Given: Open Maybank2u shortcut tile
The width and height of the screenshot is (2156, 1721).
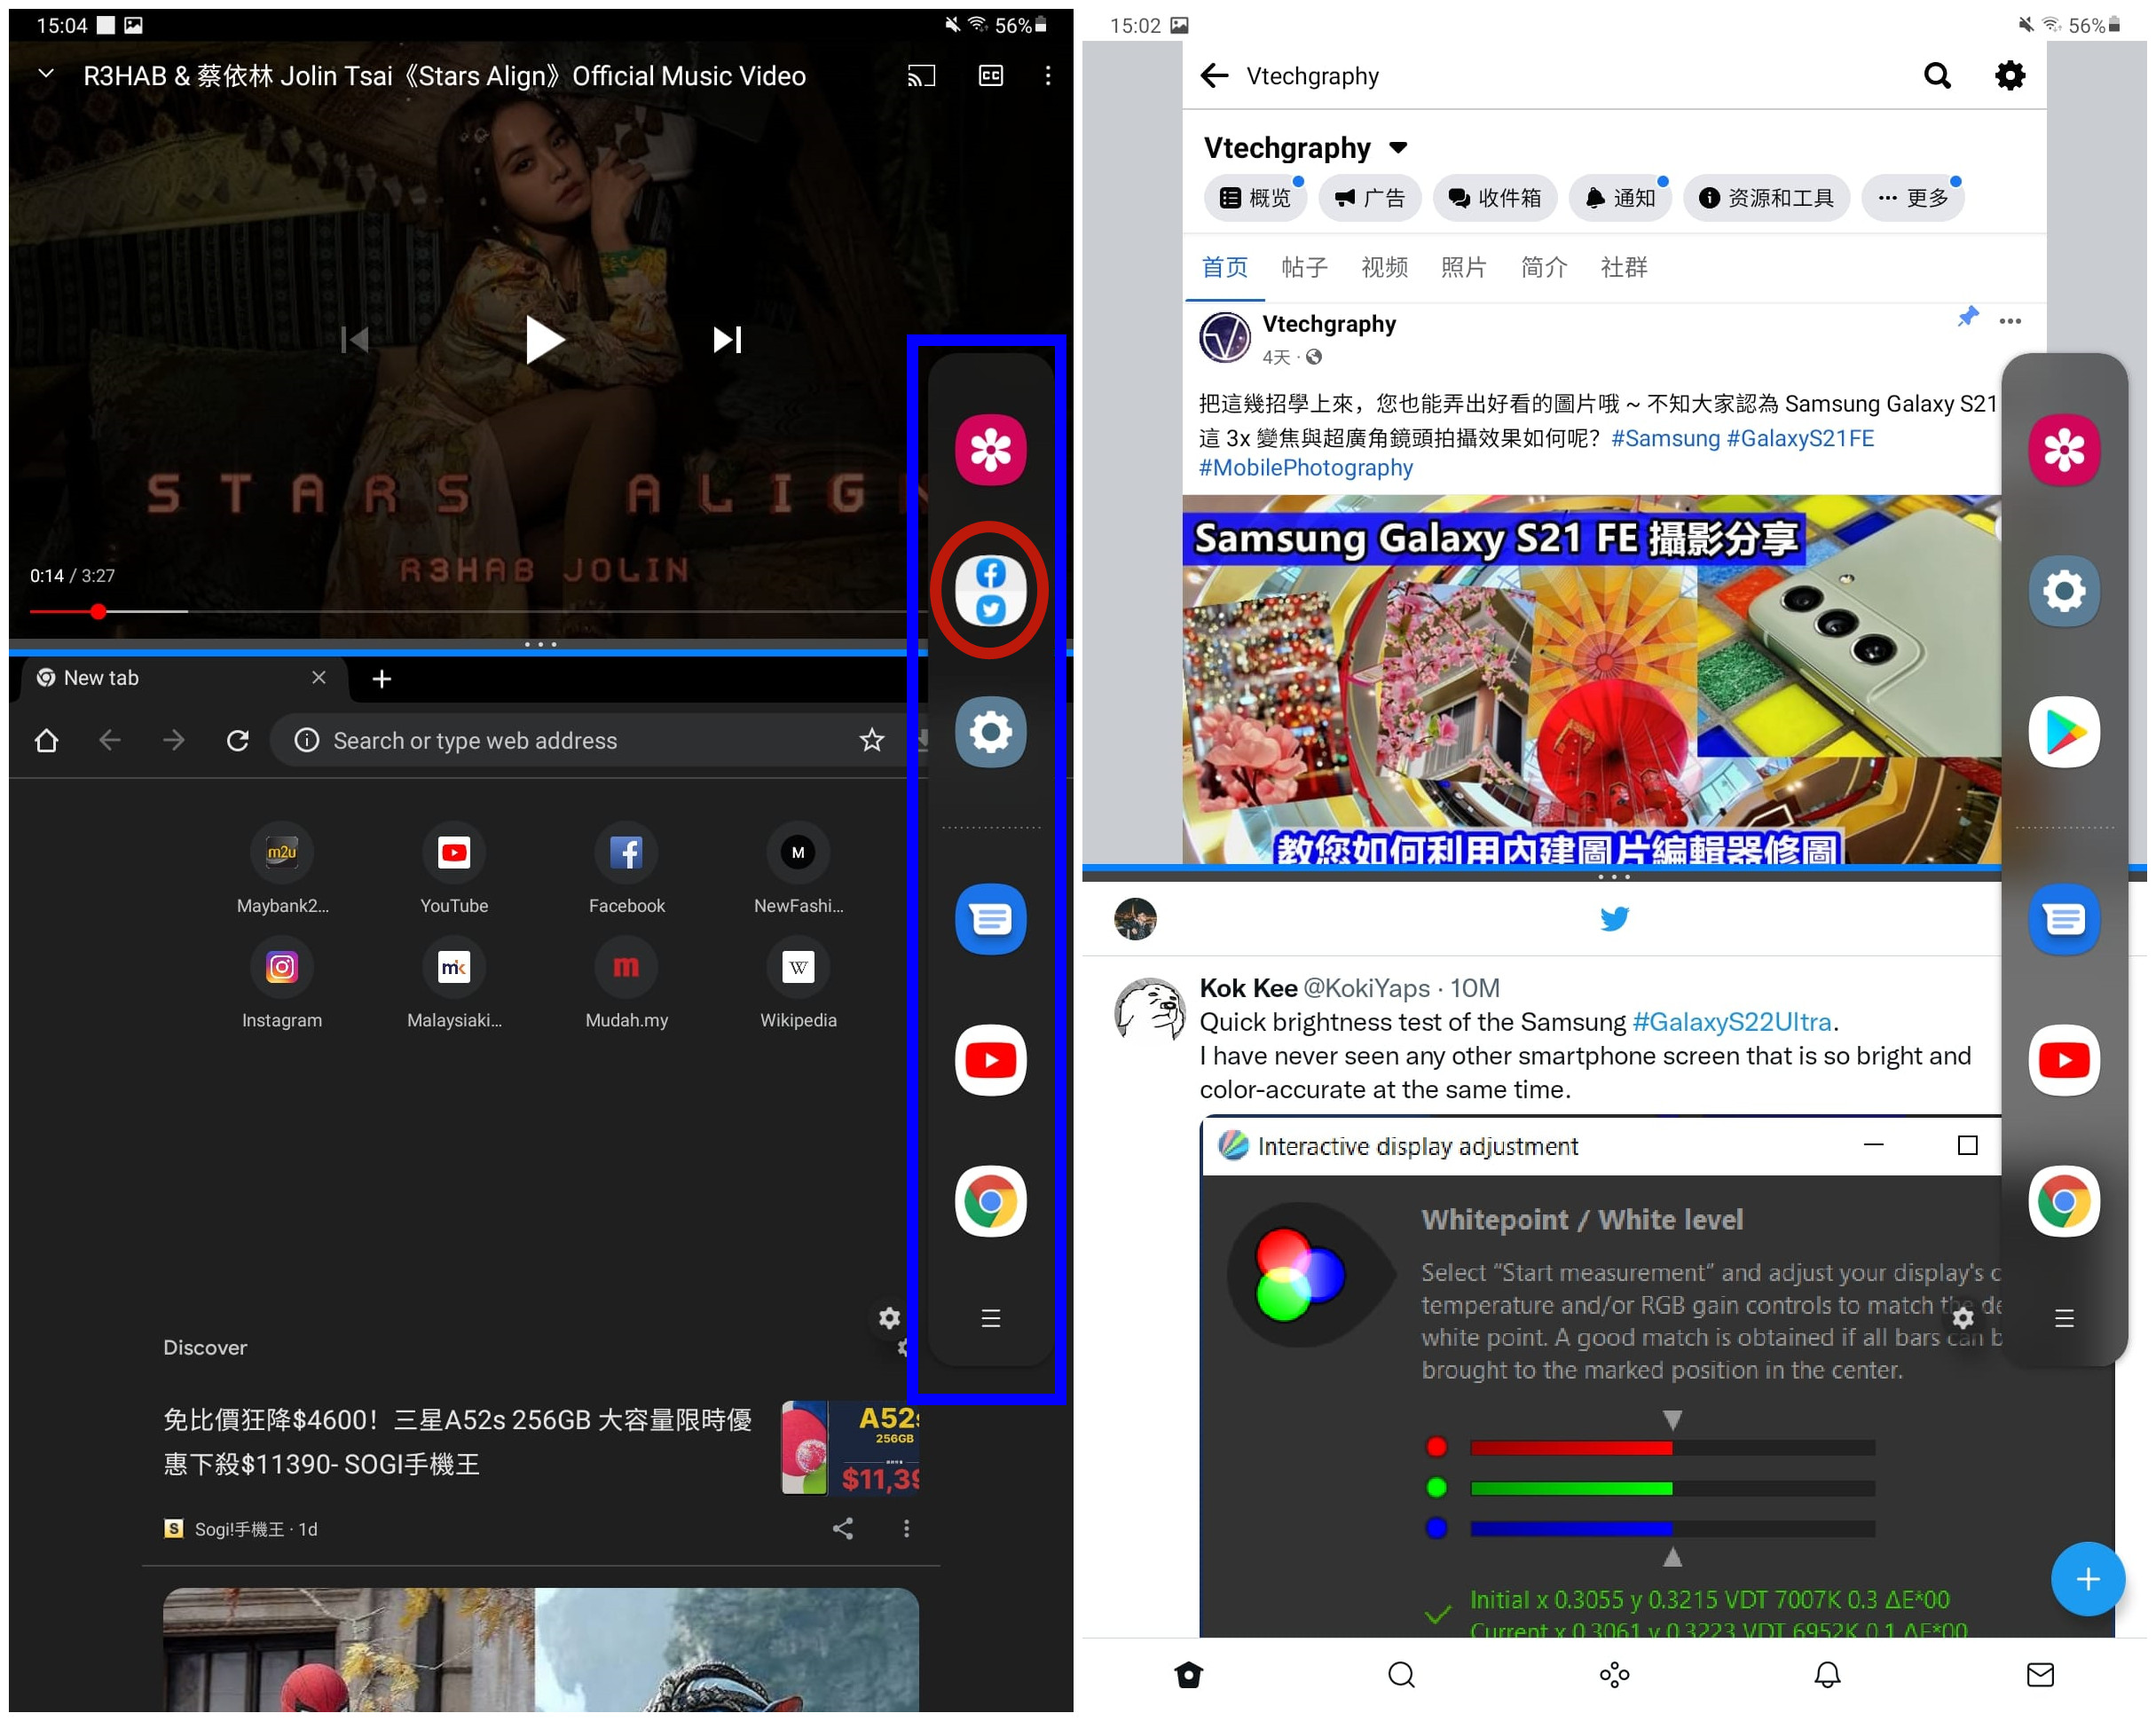Looking at the screenshot, I should click(x=282, y=868).
